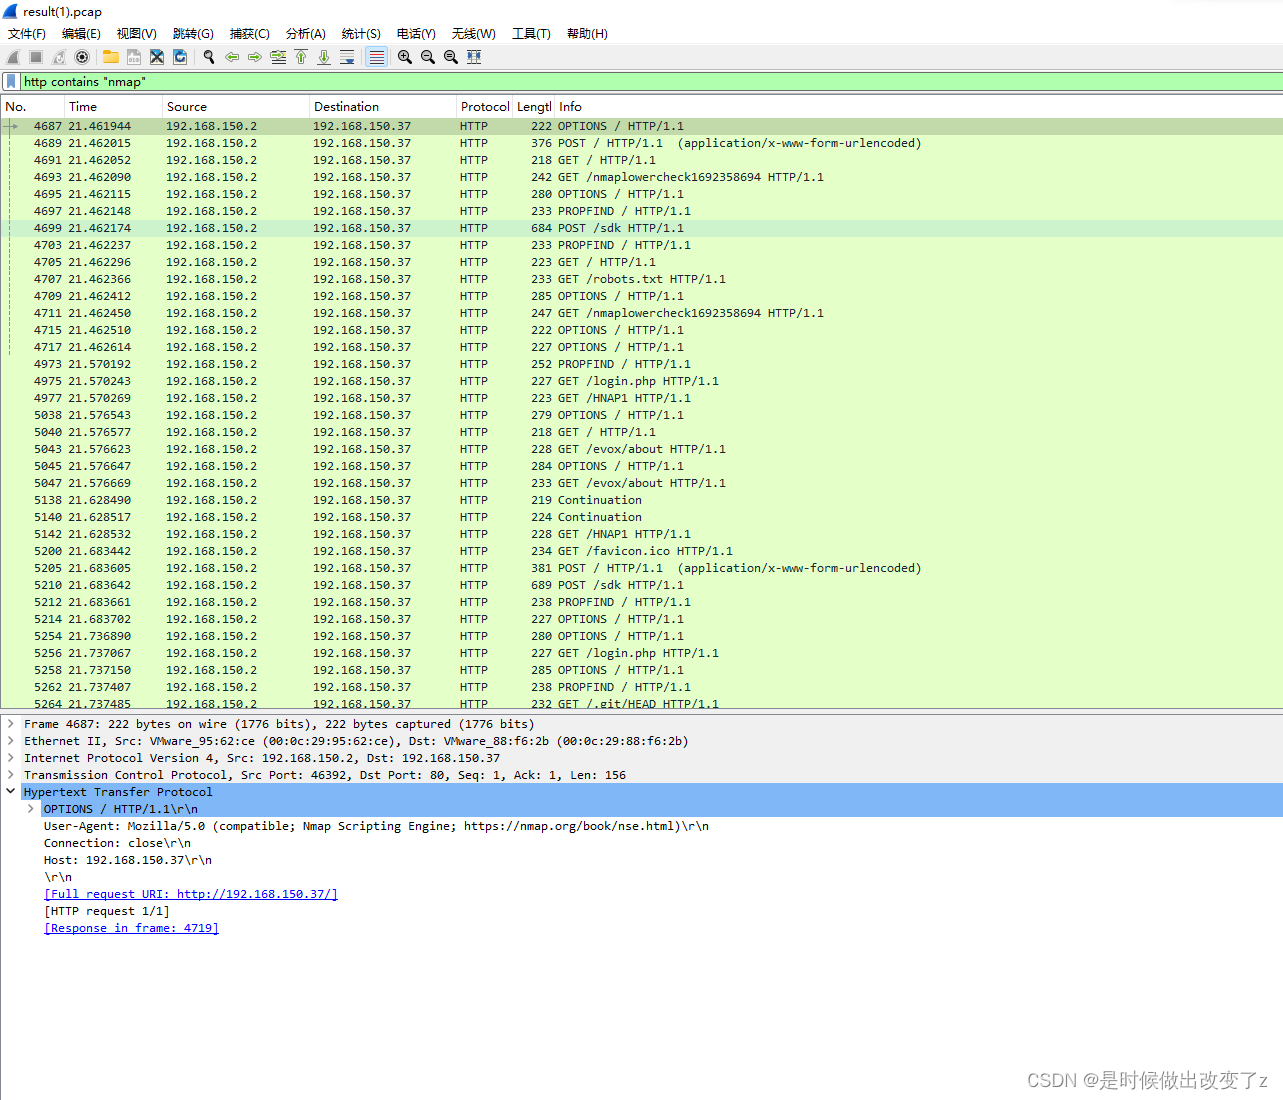Click the resize columns icon

point(474,57)
